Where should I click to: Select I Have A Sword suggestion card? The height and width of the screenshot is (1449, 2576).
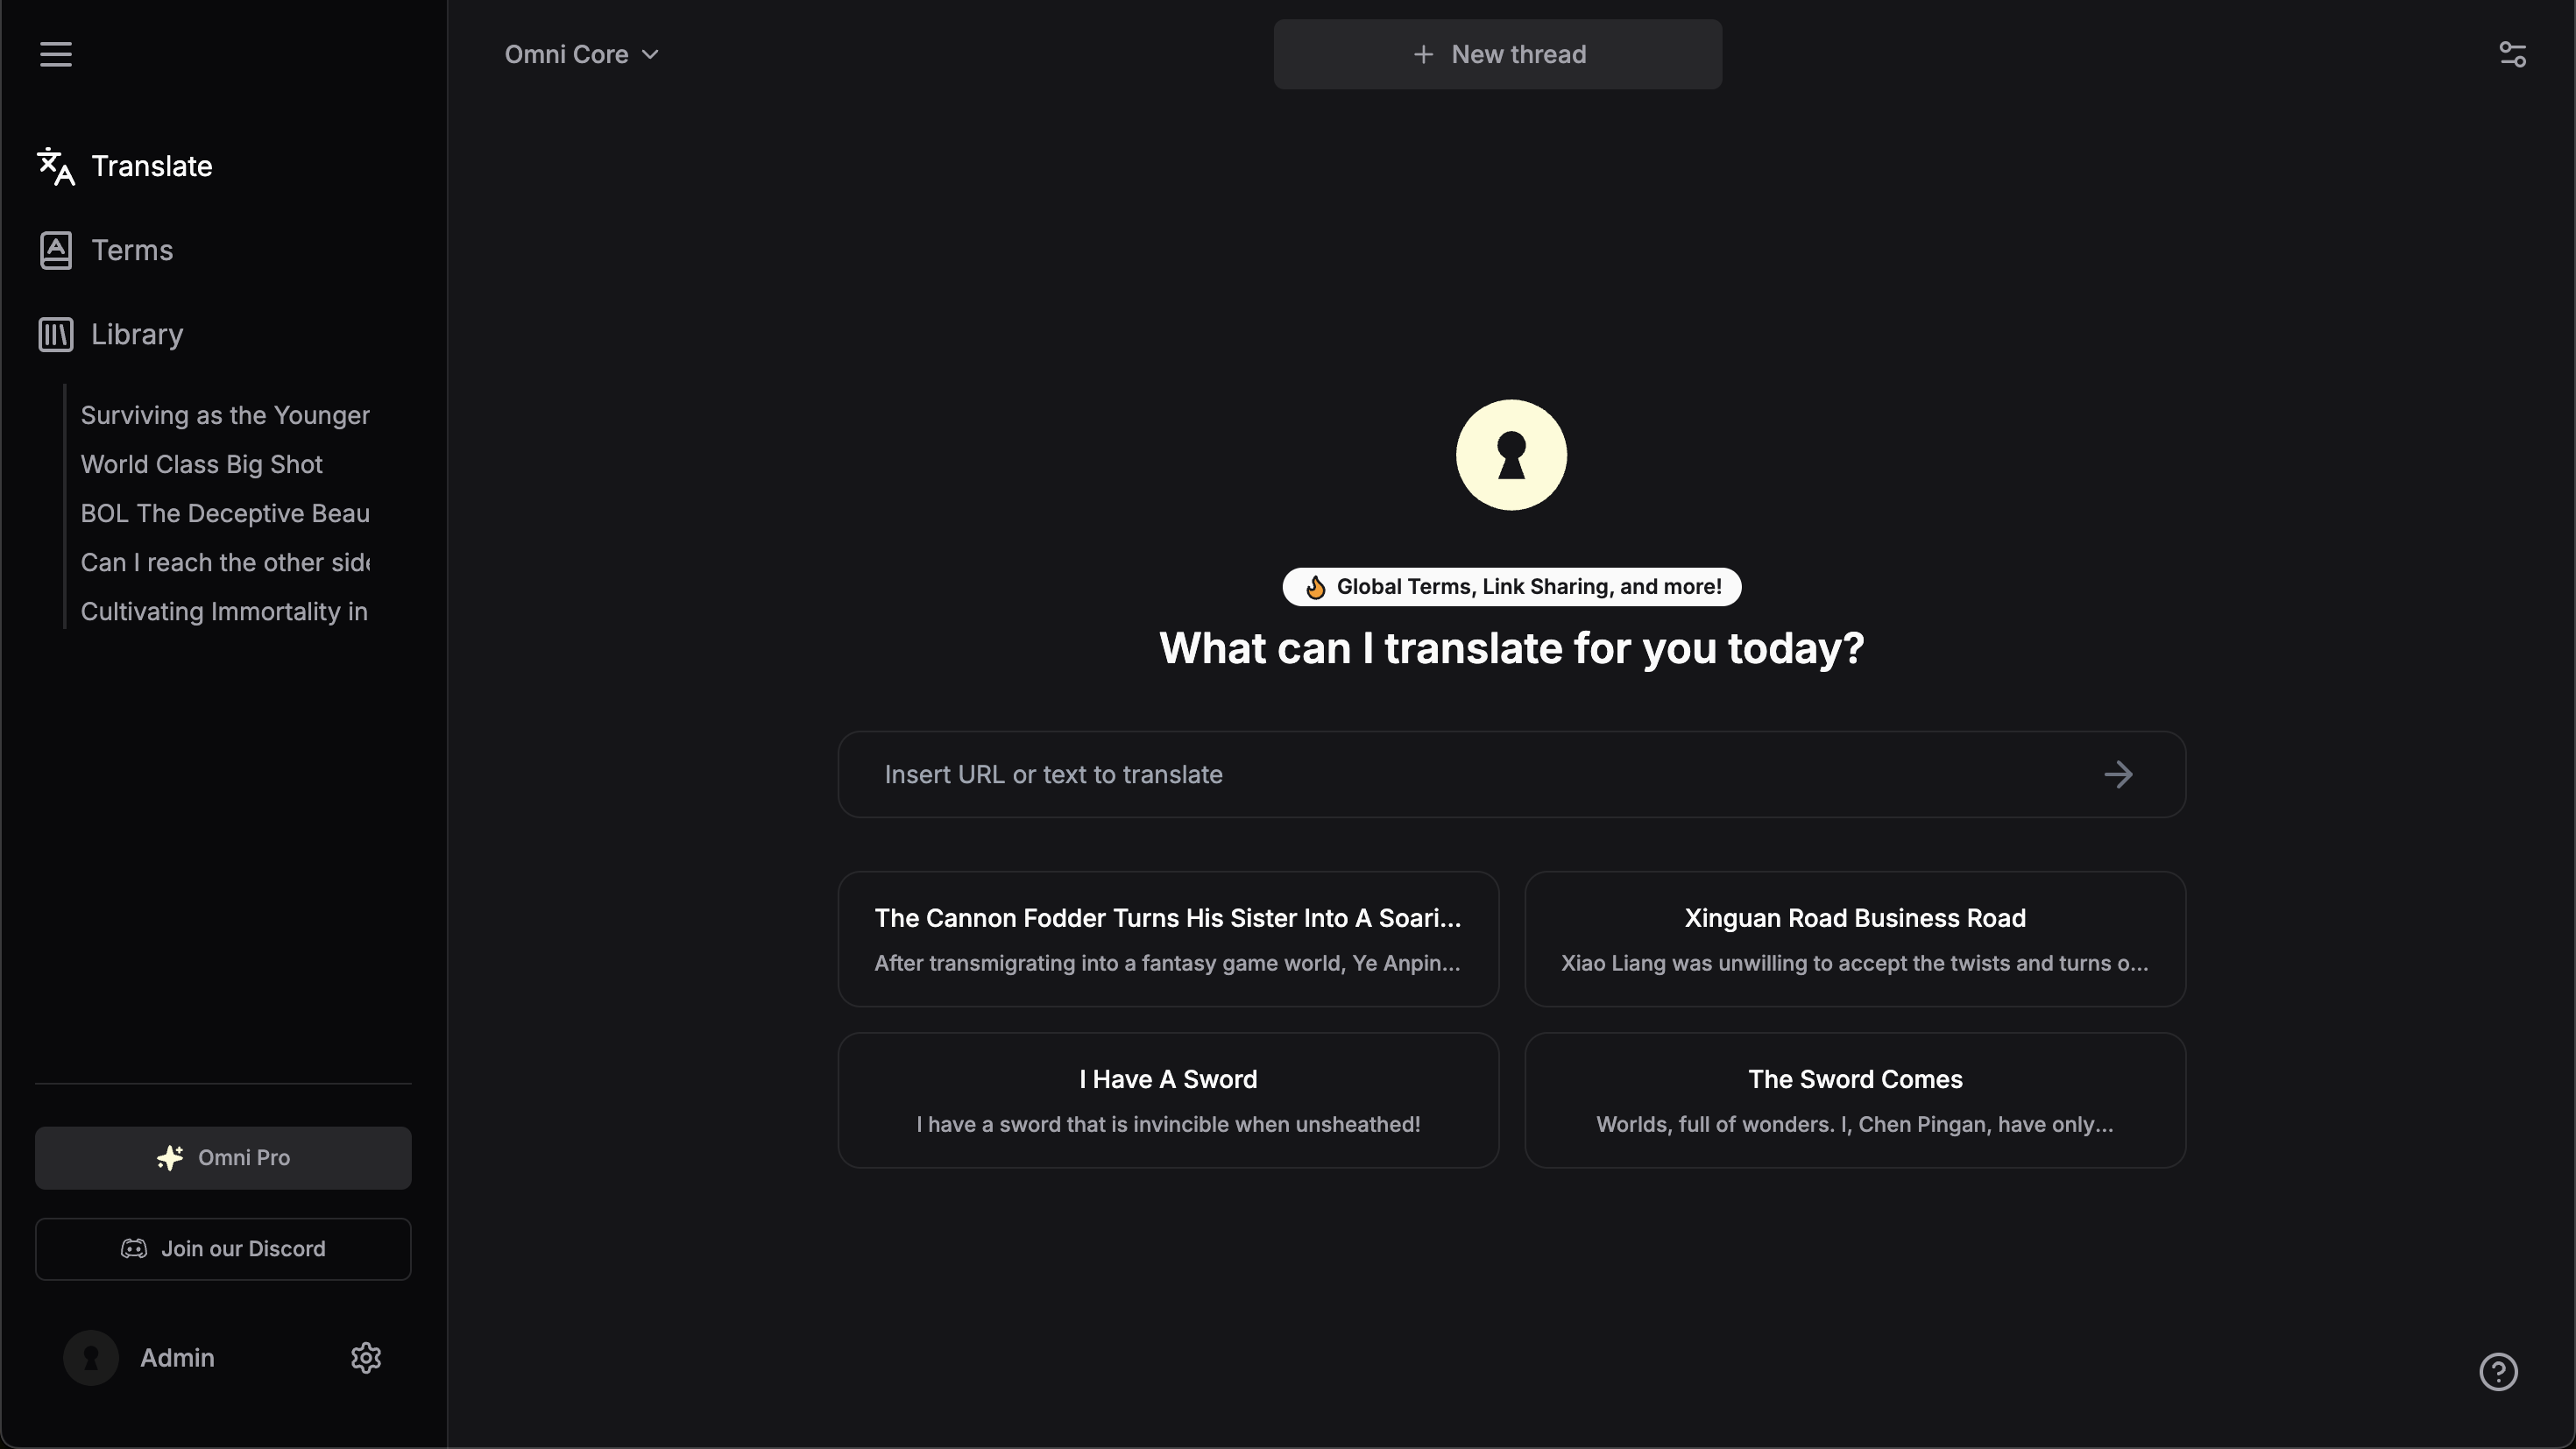(1168, 1099)
